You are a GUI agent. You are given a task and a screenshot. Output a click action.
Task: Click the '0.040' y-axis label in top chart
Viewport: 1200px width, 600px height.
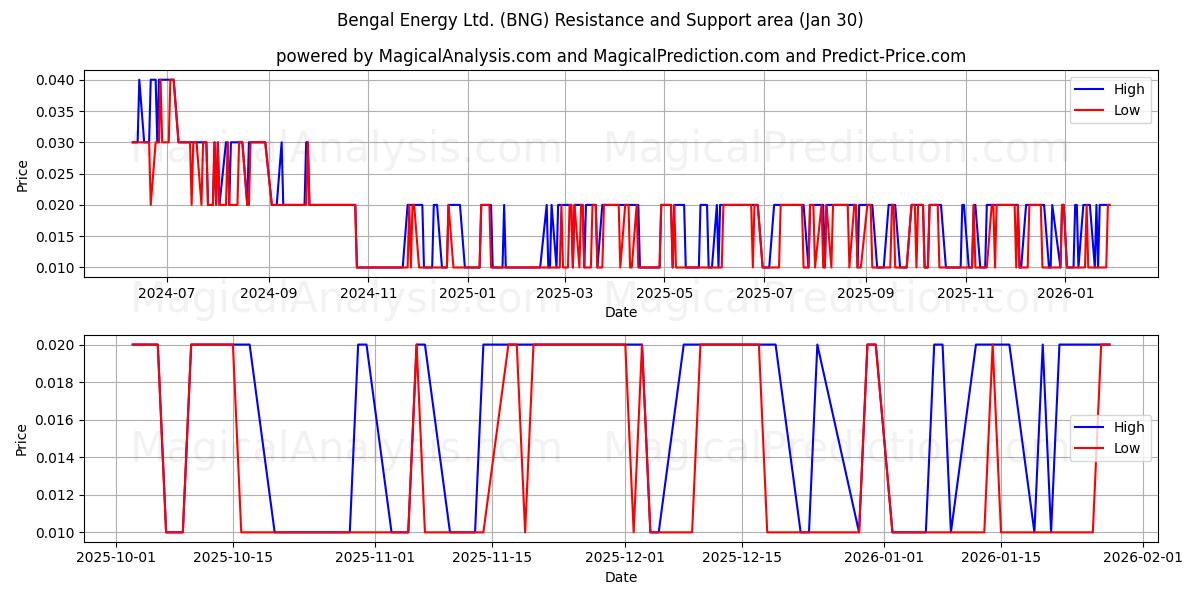(x=56, y=80)
